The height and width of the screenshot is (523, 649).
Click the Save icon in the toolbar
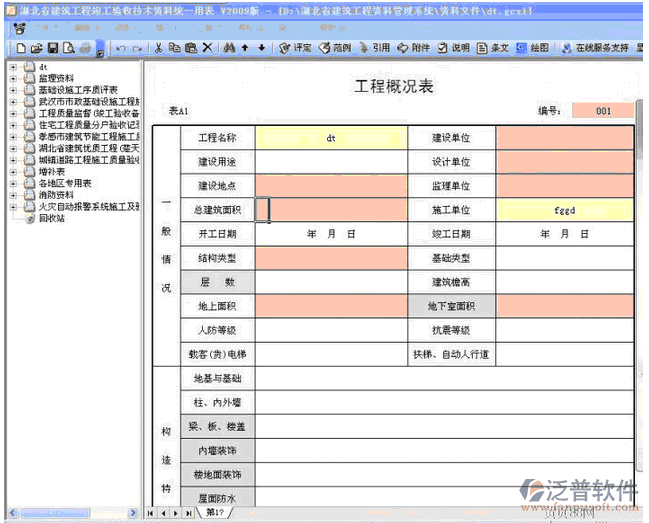click(52, 47)
